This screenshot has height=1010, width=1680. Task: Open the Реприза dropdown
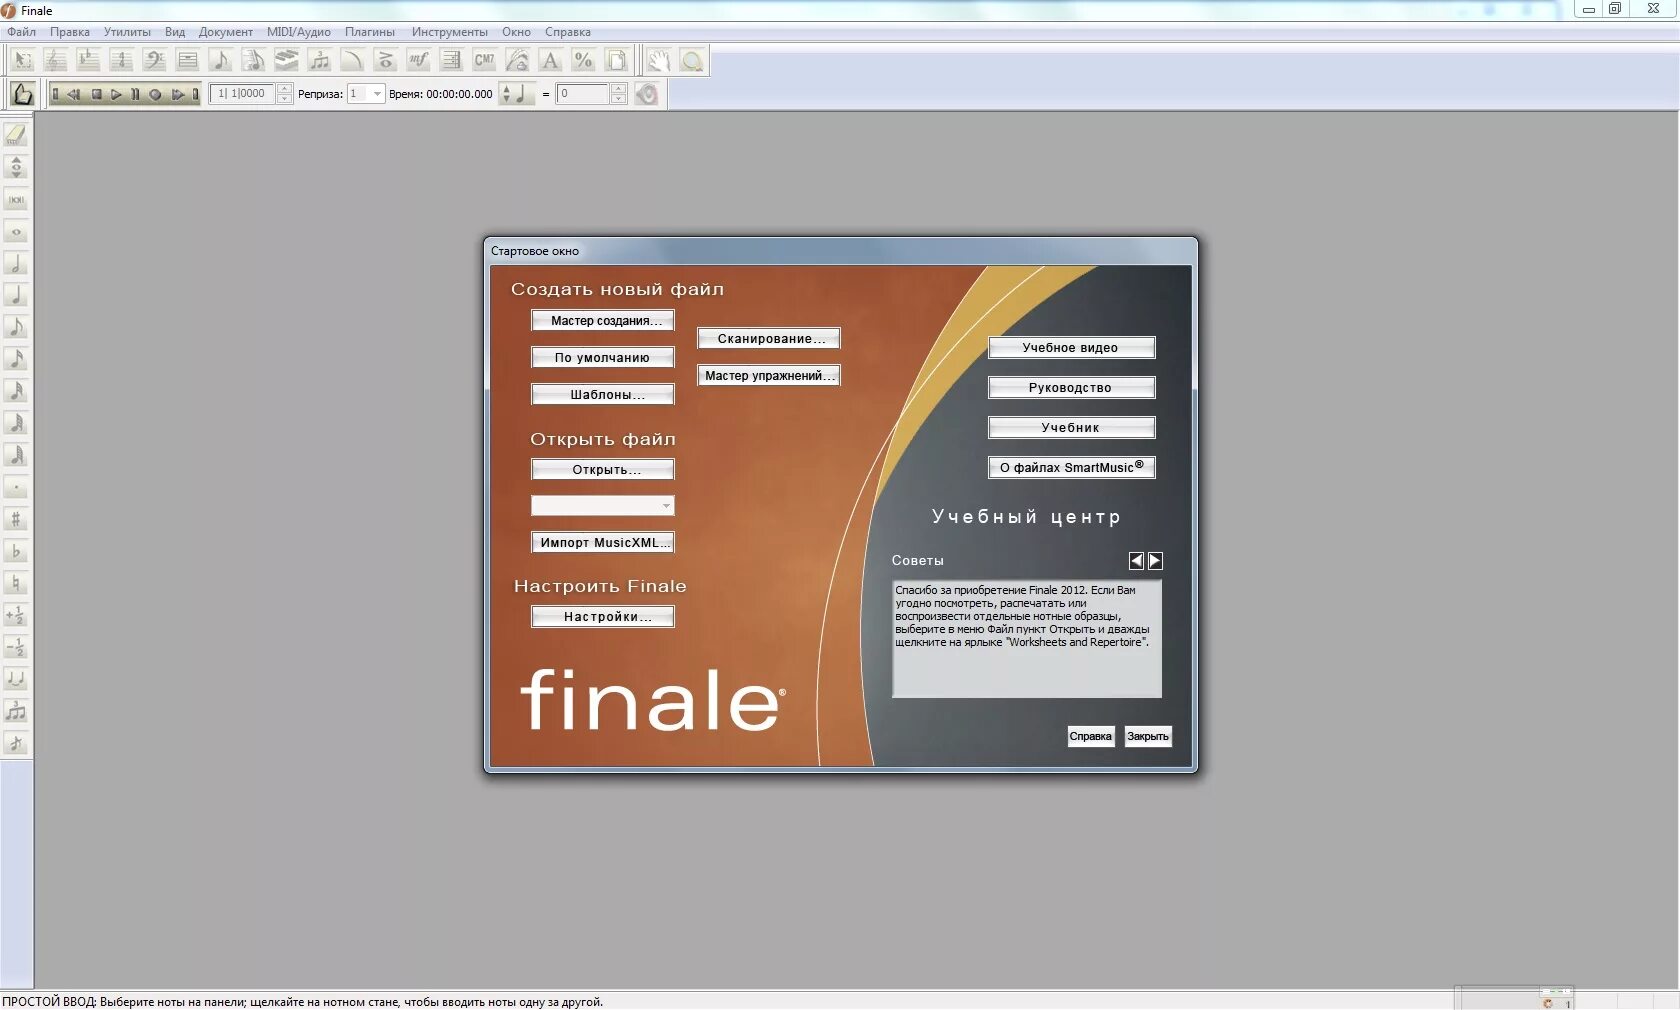coord(366,94)
